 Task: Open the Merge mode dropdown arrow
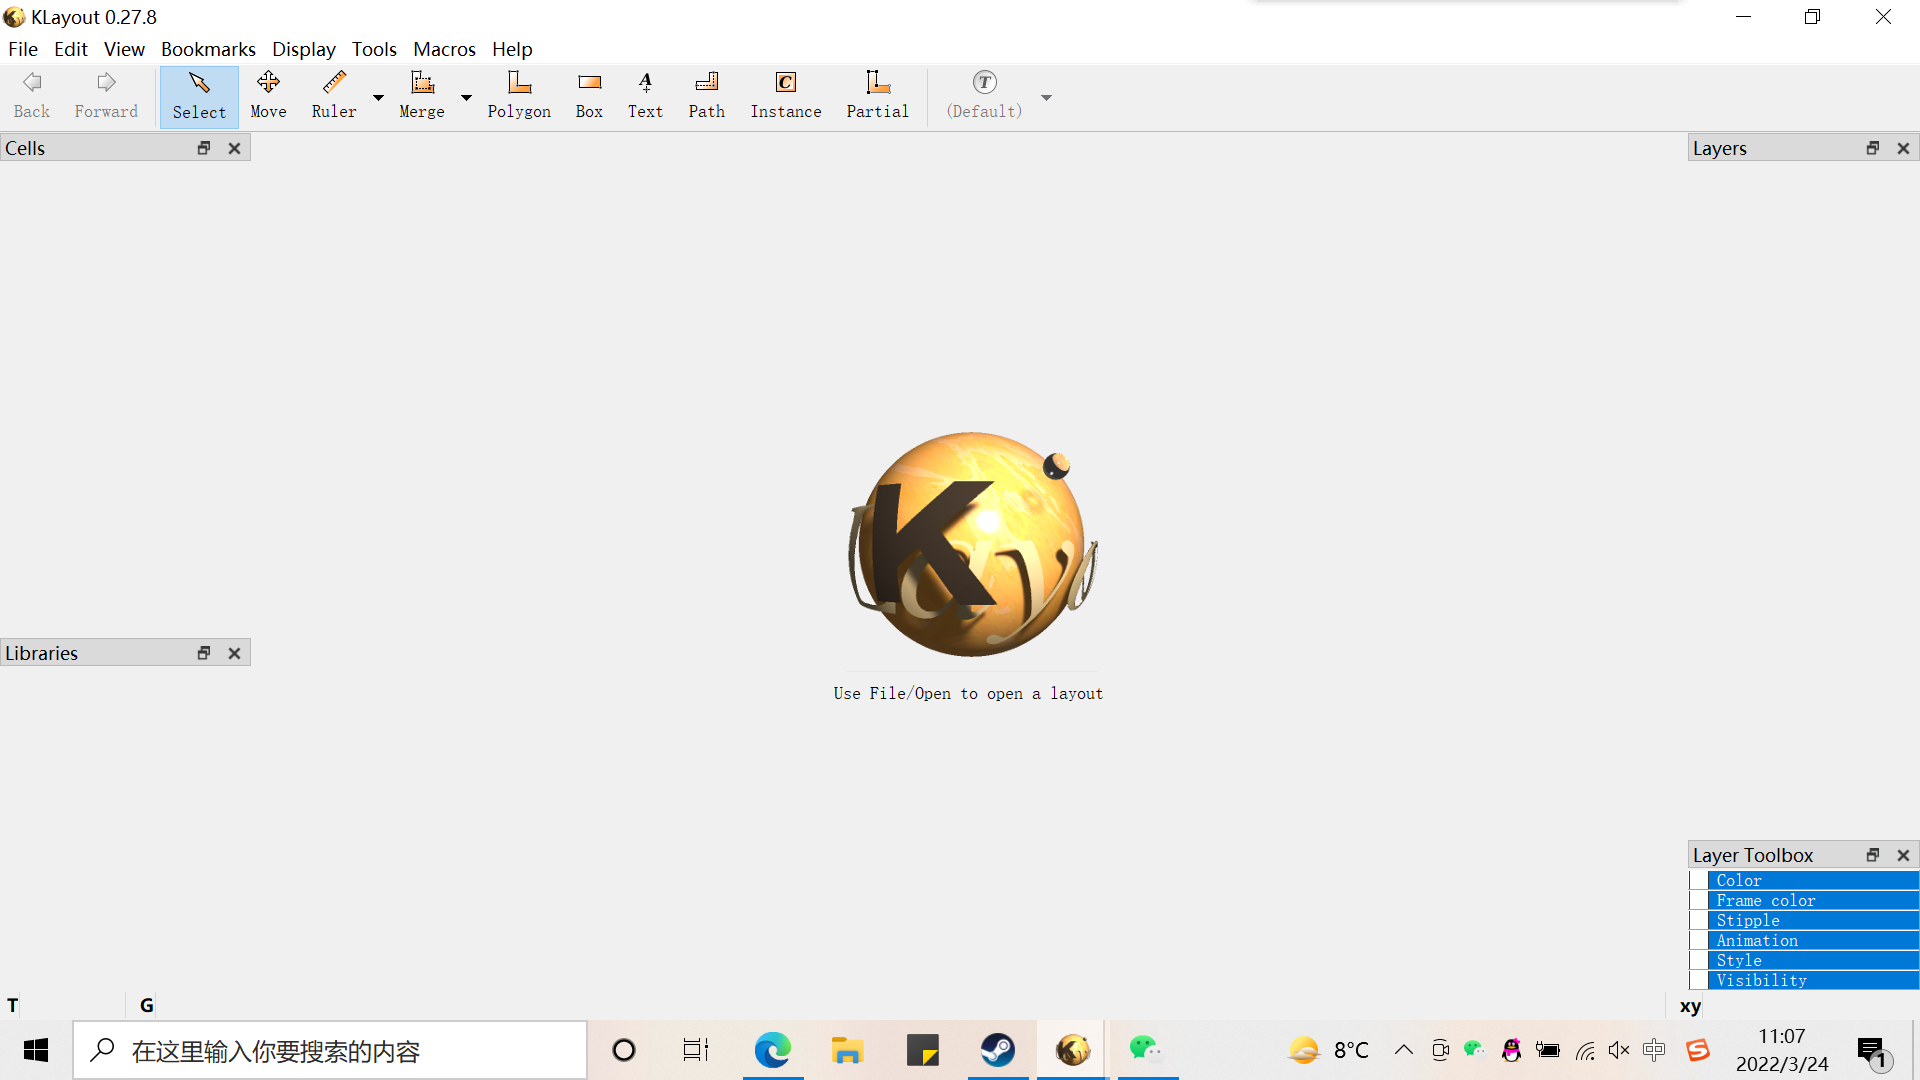pyautogui.click(x=466, y=97)
